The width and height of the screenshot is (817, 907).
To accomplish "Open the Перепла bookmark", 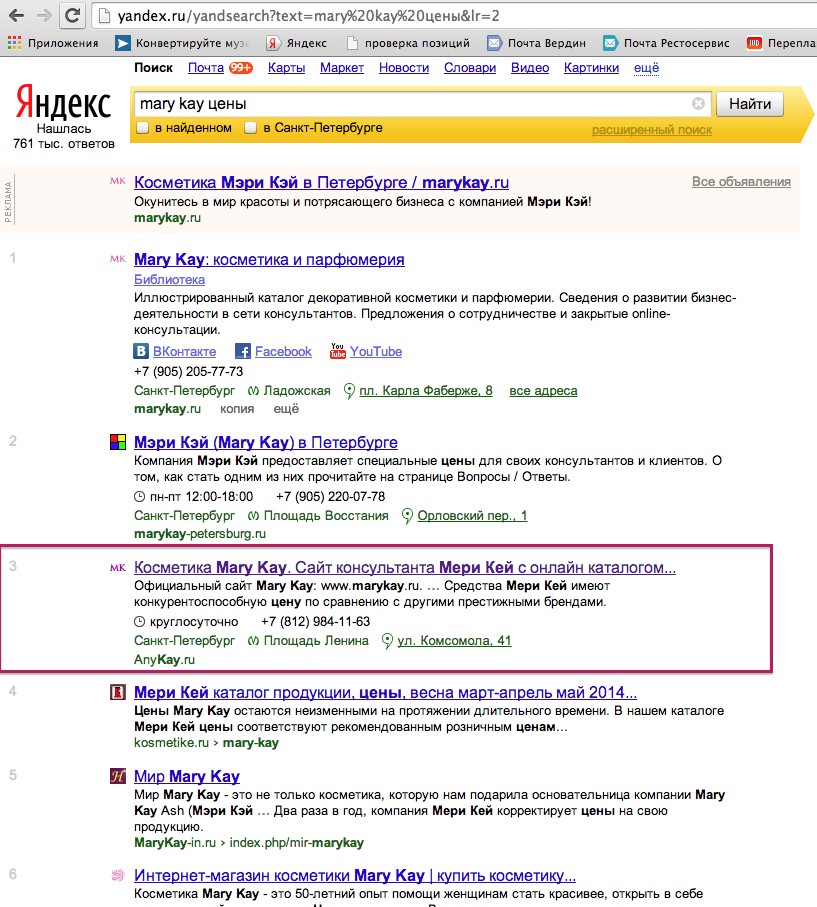I will [x=781, y=43].
